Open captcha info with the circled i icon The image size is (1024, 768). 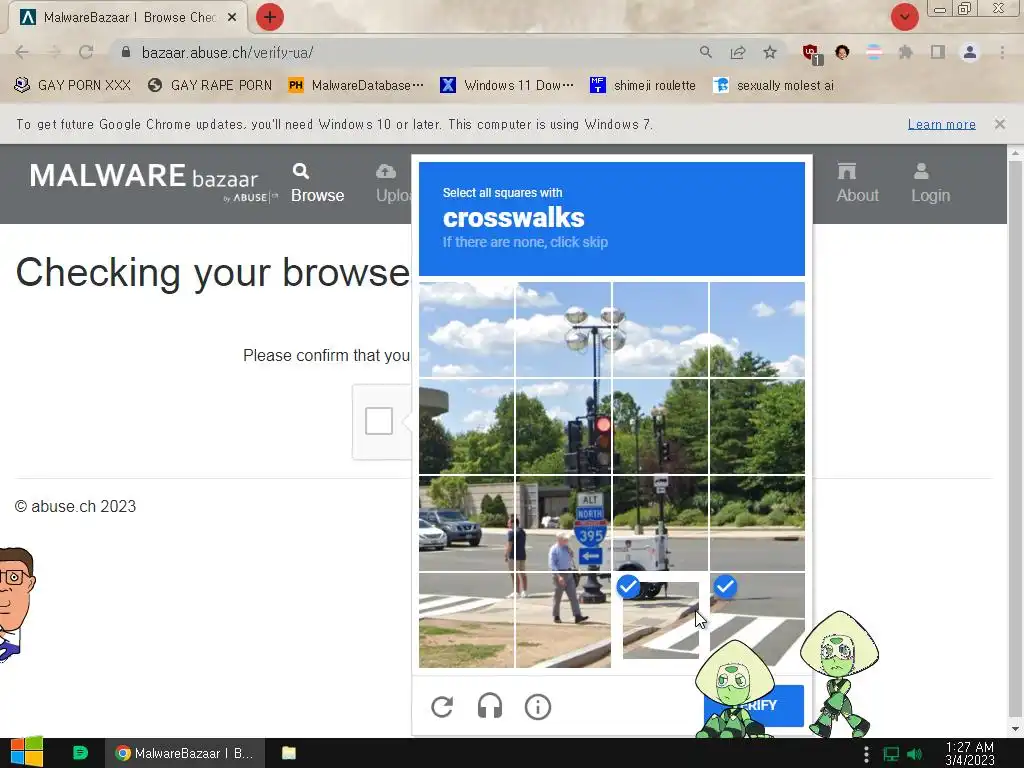point(537,707)
